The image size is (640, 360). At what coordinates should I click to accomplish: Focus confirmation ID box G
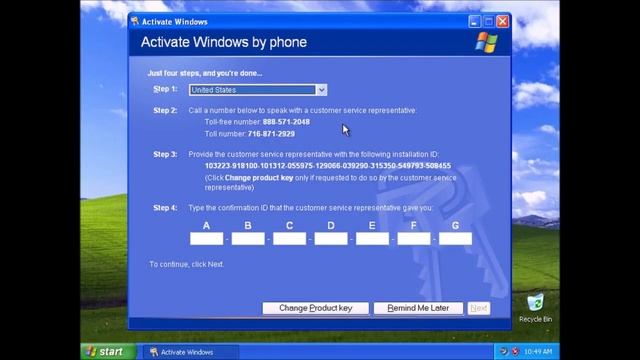[x=456, y=239]
